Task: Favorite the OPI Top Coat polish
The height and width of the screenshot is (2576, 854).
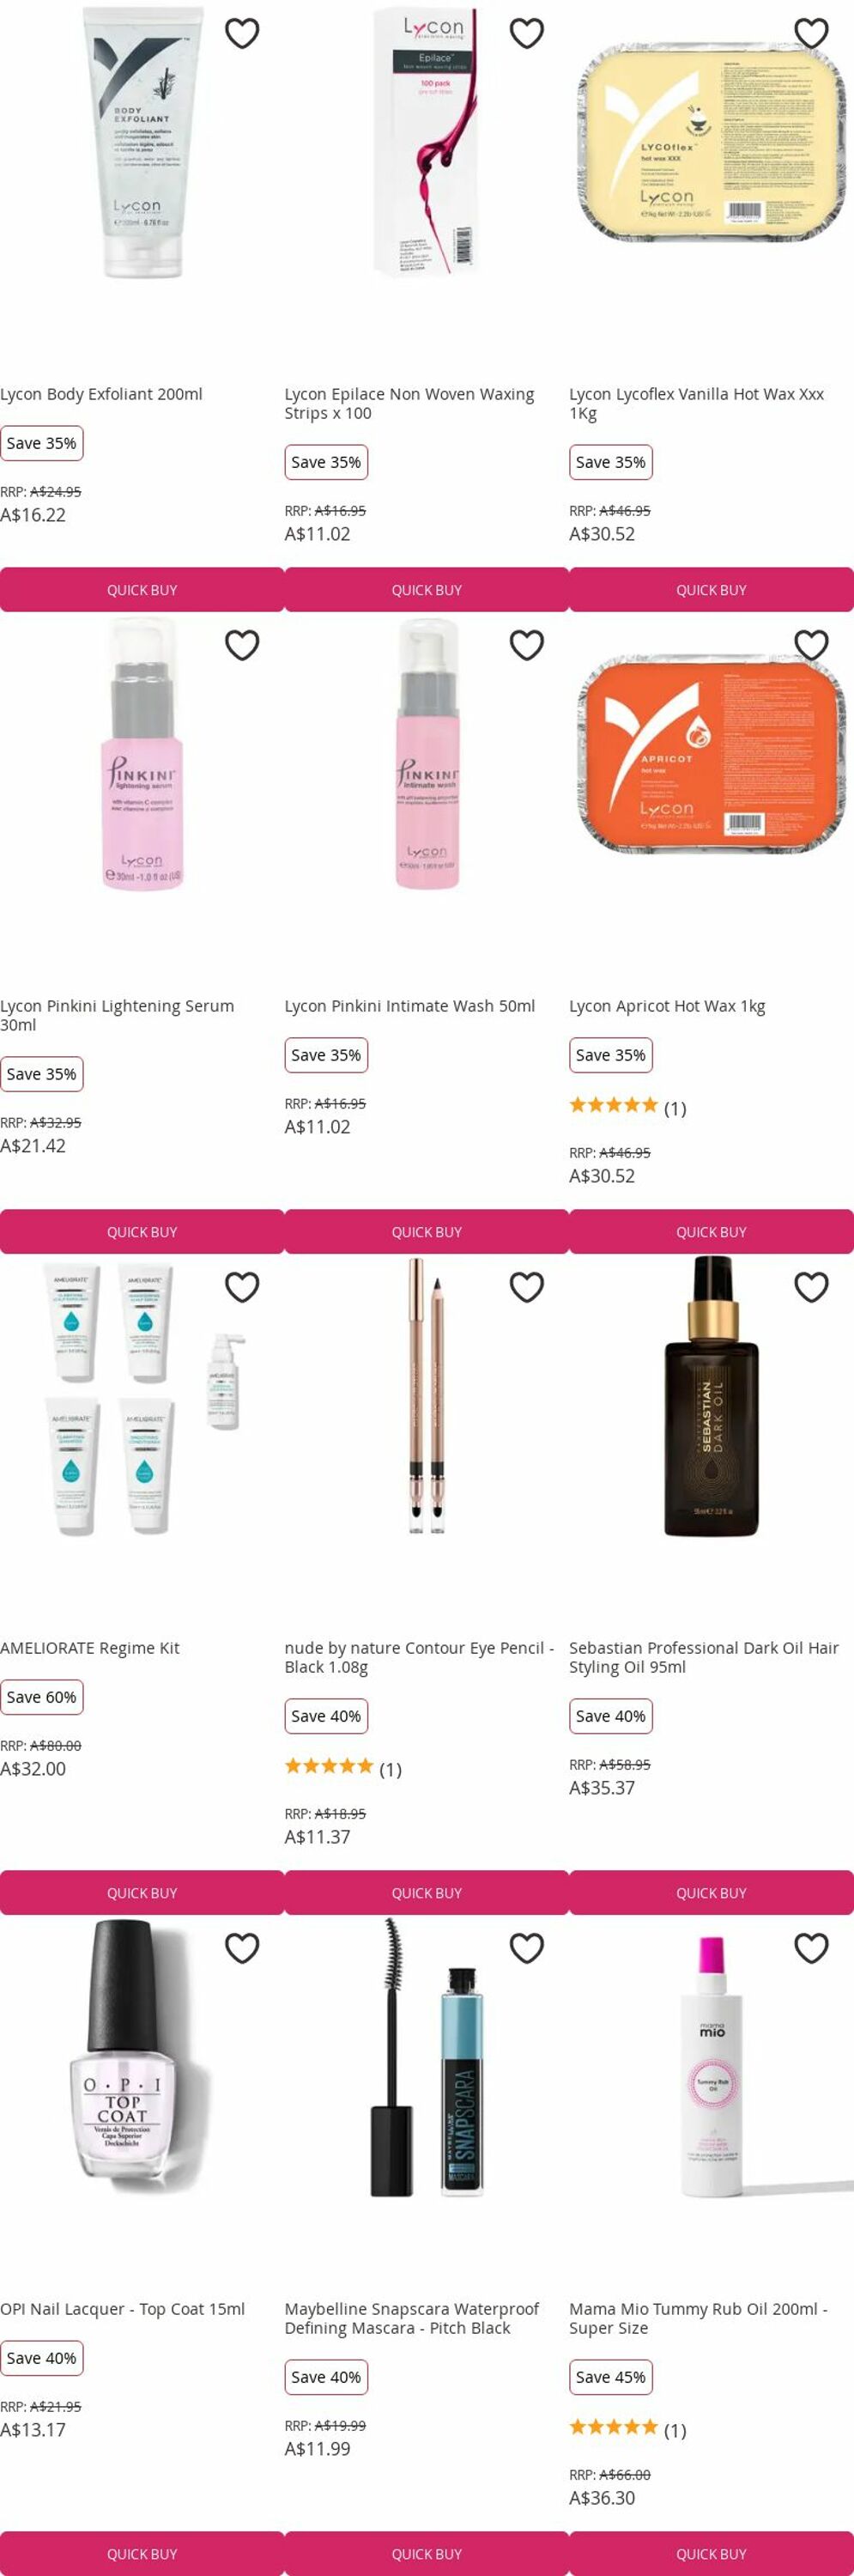Action: coord(242,1949)
